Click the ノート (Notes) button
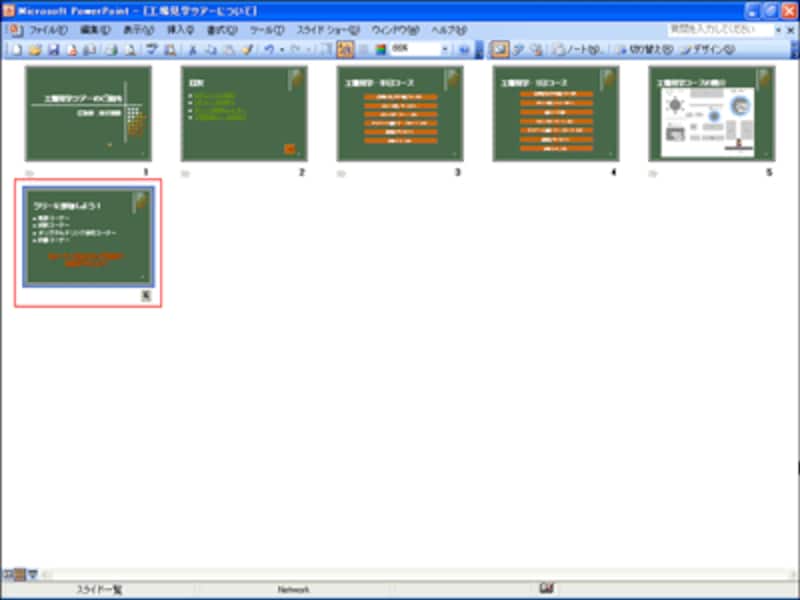Screen dimensions: 800x600 (579, 49)
